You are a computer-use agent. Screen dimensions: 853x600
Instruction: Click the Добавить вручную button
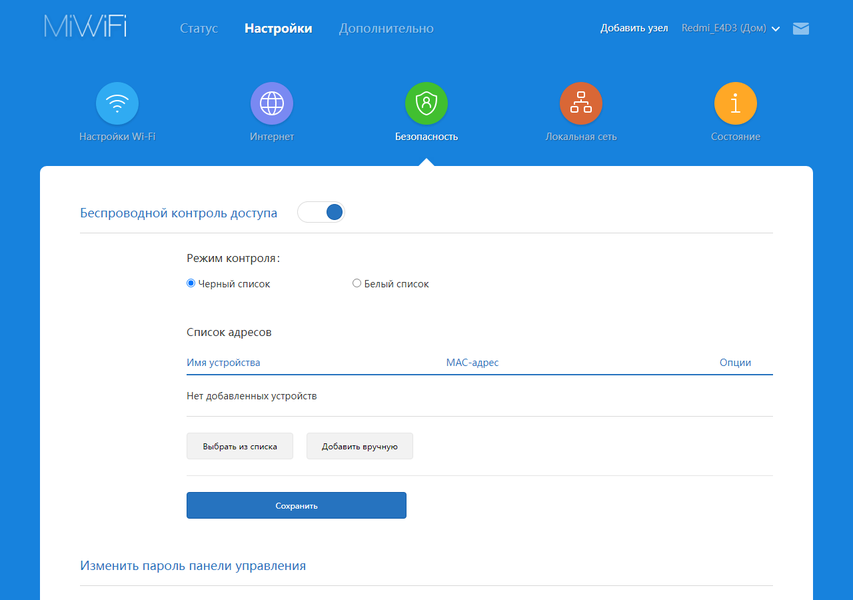(x=360, y=446)
